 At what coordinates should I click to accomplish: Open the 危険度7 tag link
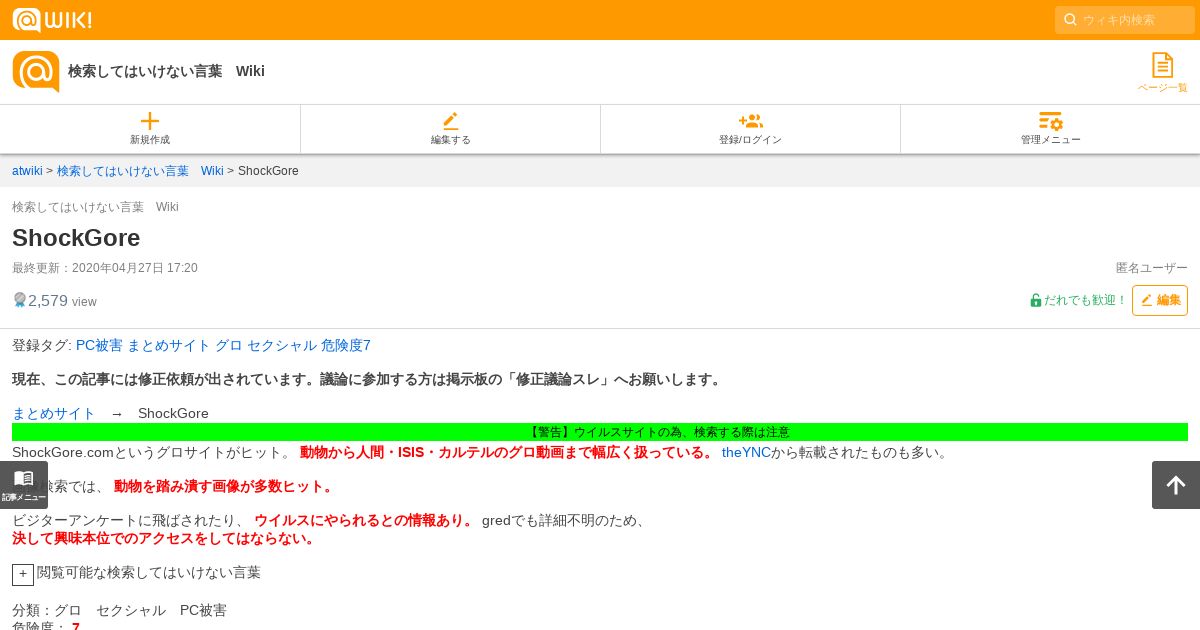[346, 345]
